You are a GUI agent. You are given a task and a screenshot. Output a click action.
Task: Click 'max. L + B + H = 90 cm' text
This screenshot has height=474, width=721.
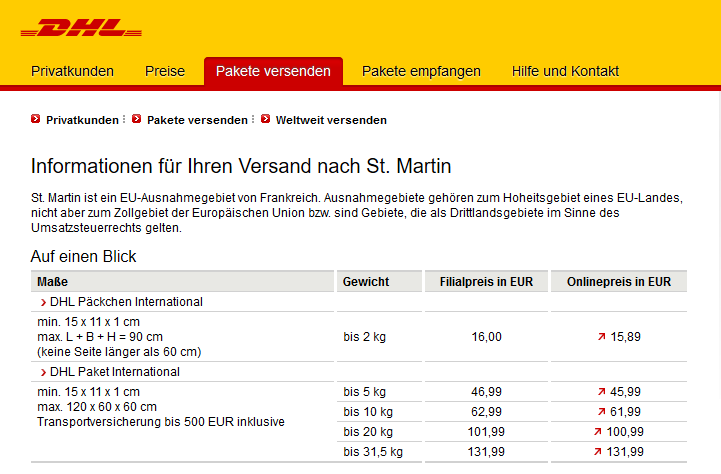click(x=100, y=337)
